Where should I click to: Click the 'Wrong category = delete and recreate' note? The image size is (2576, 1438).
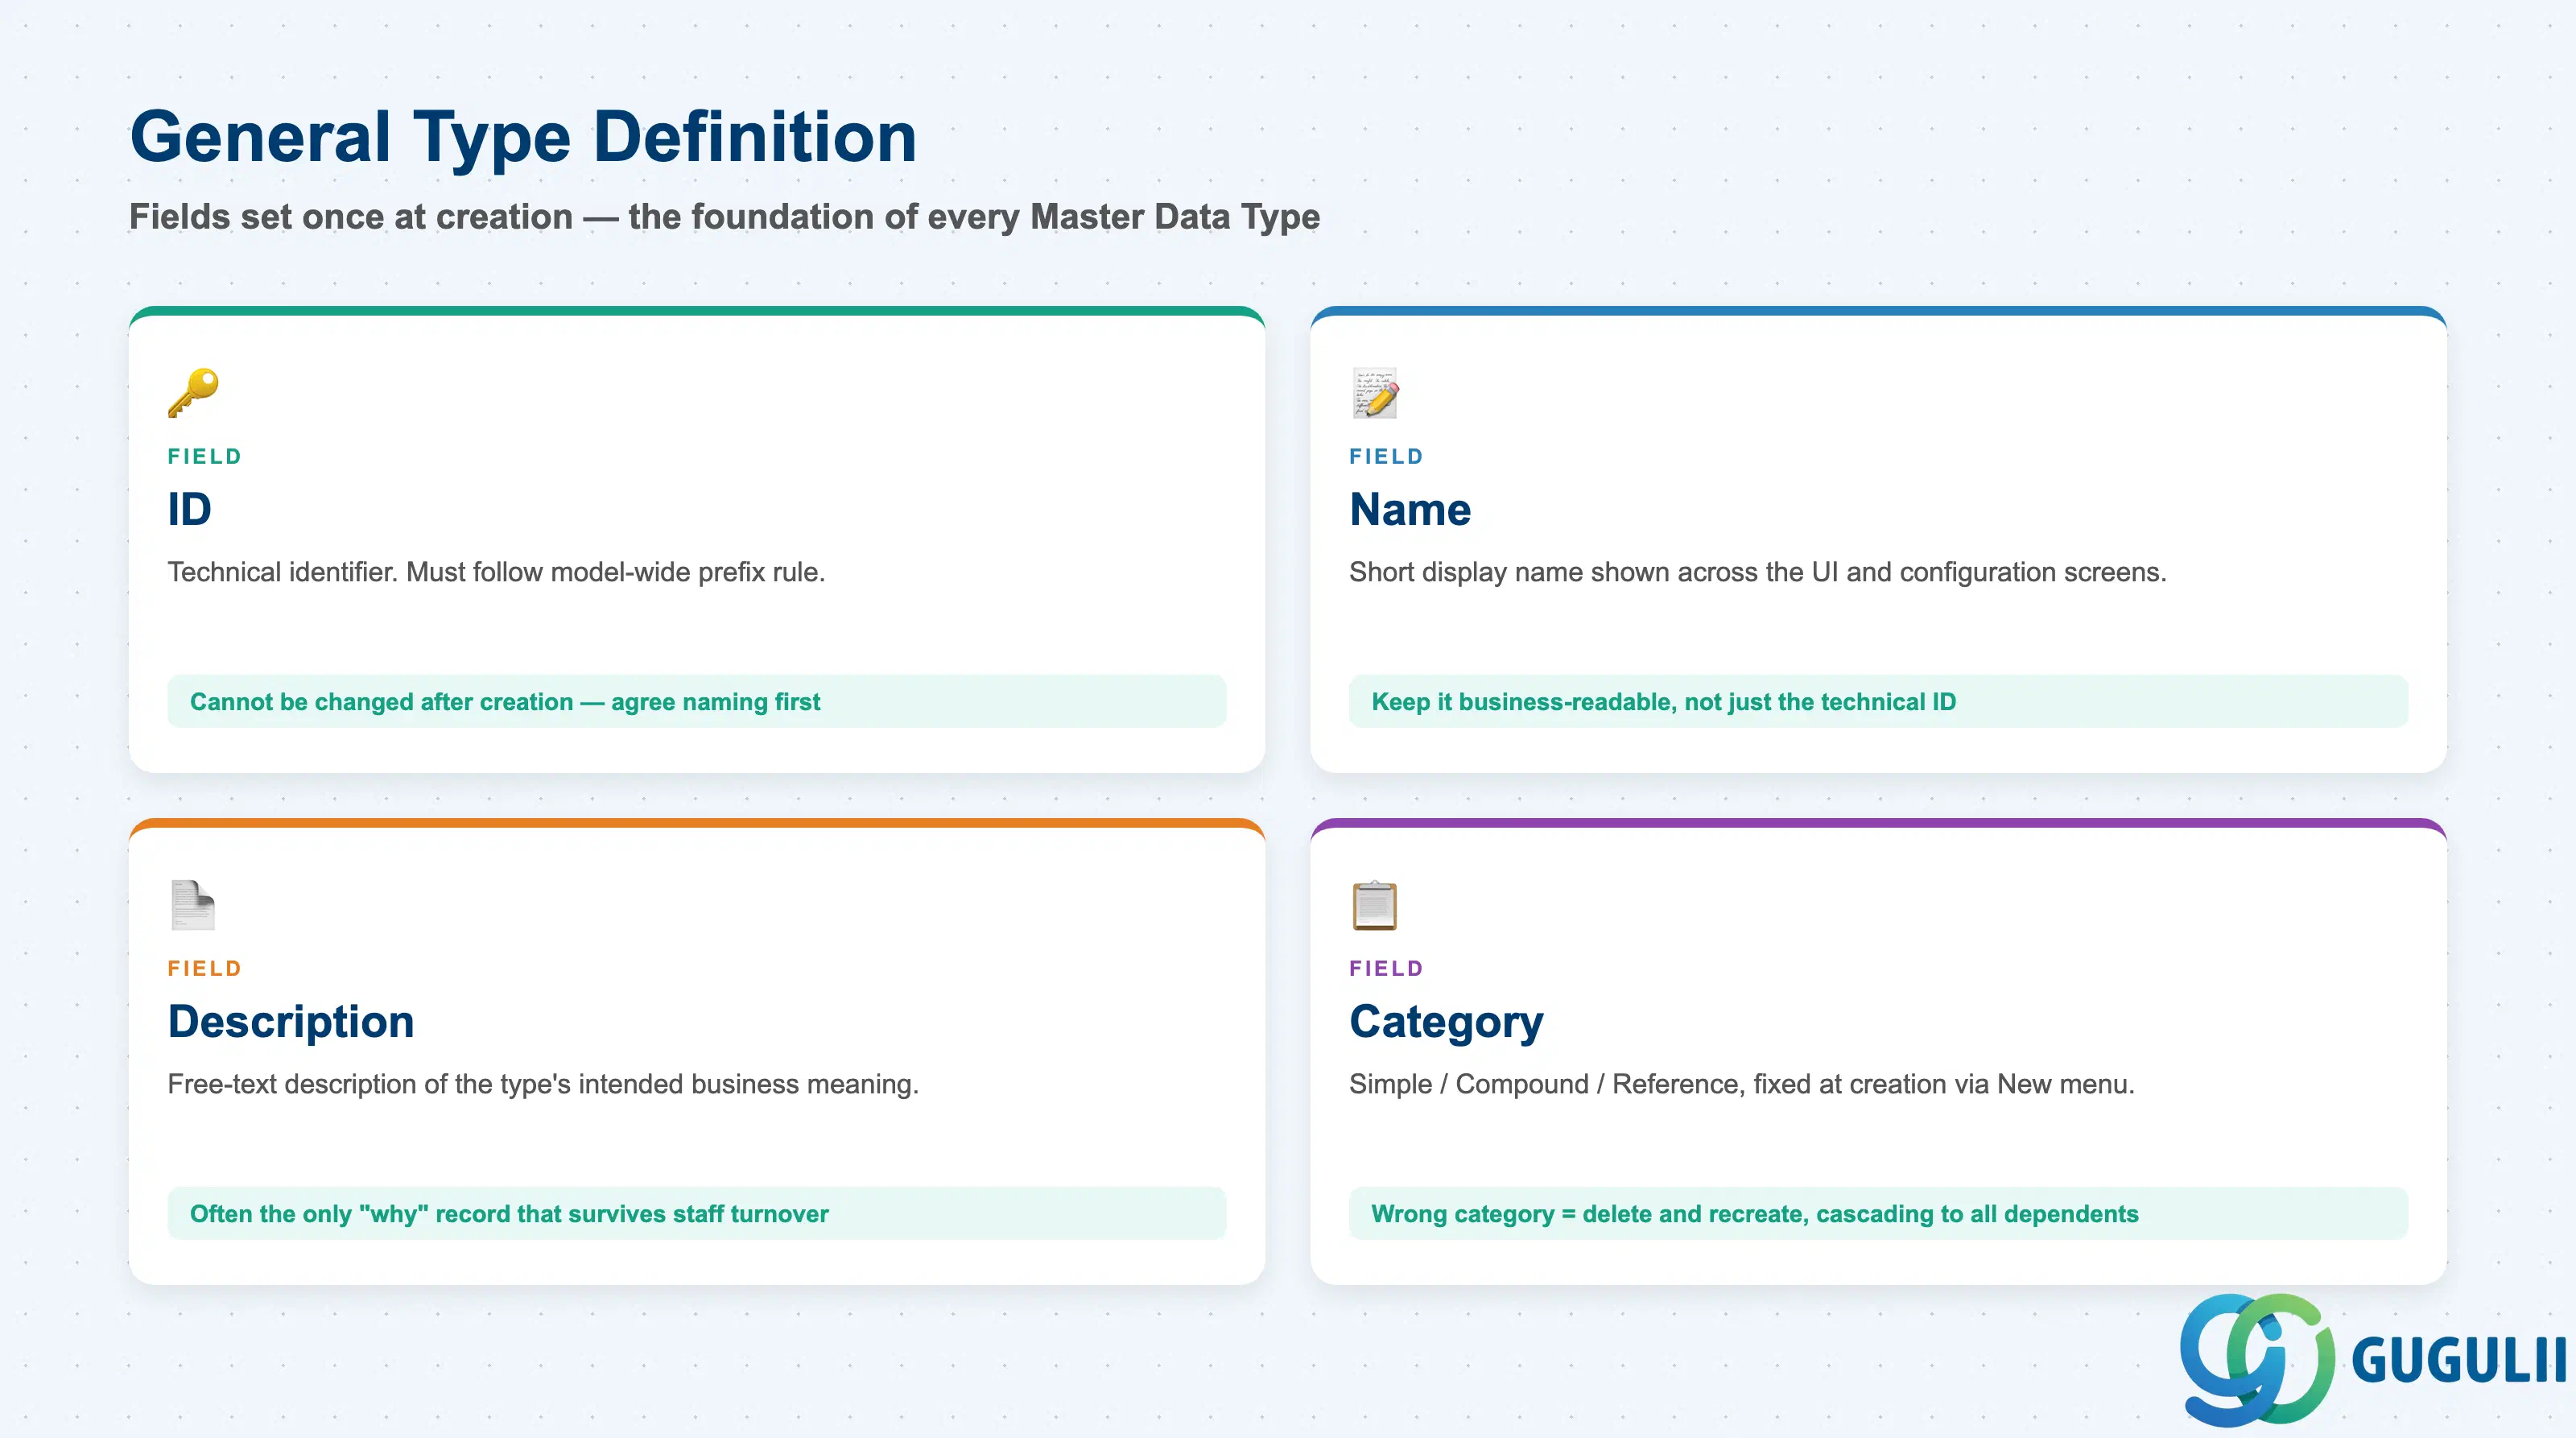click(1878, 1213)
